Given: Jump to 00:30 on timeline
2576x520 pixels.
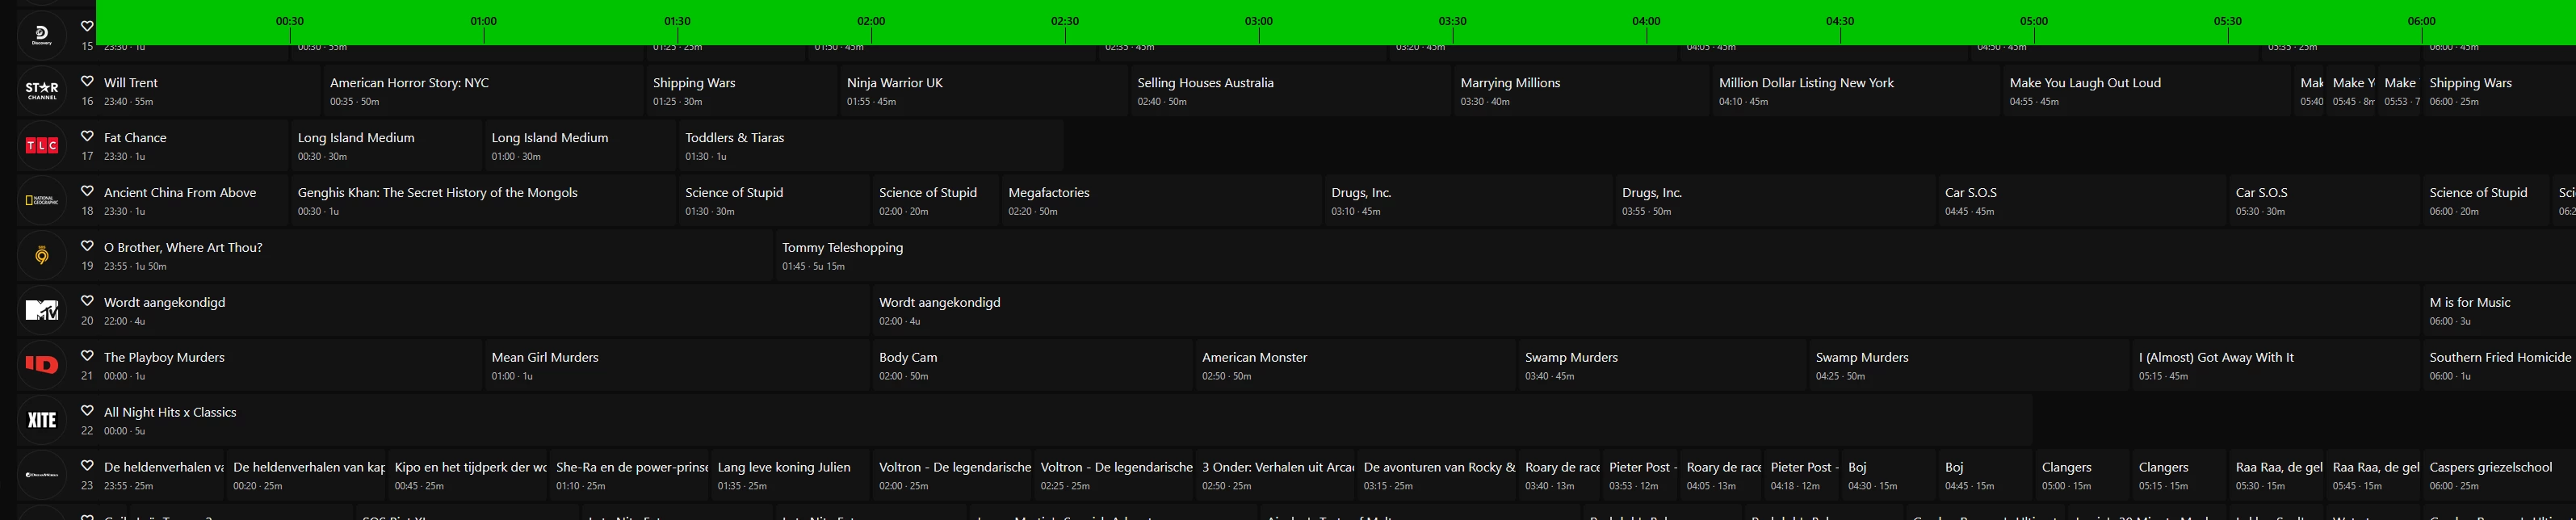Looking at the screenshot, I should (x=290, y=21).
